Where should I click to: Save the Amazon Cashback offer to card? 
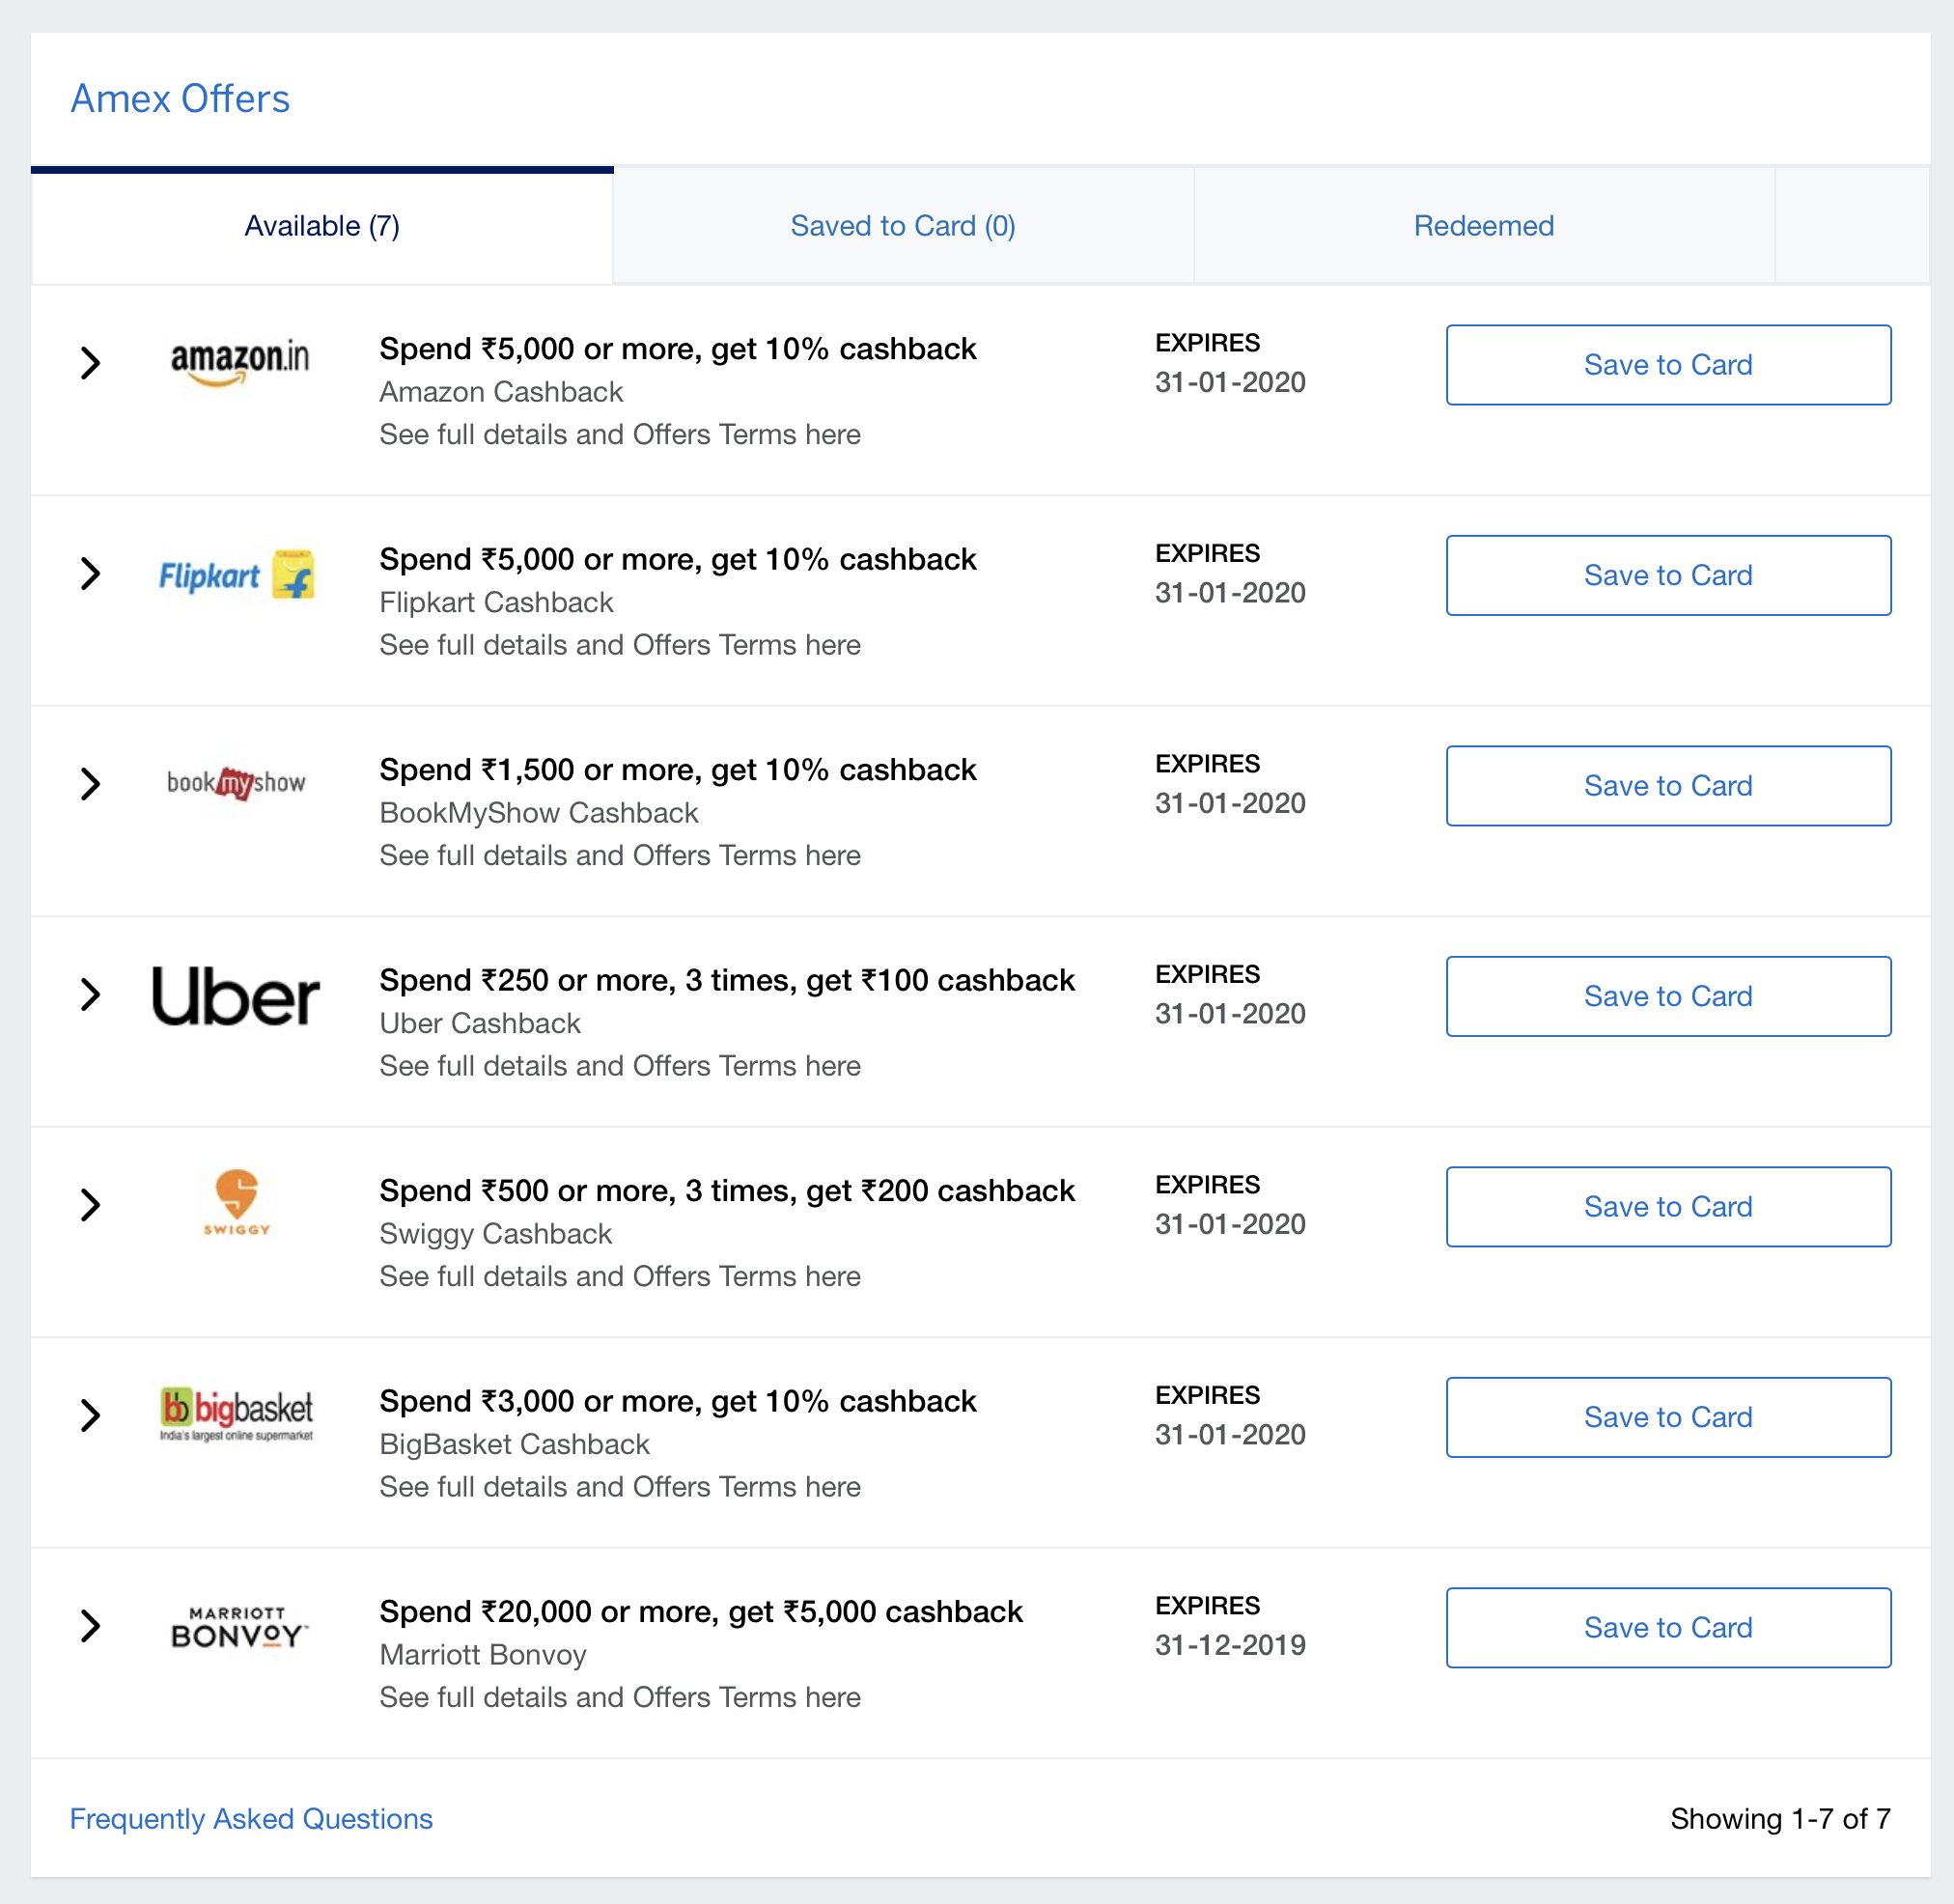click(1668, 365)
